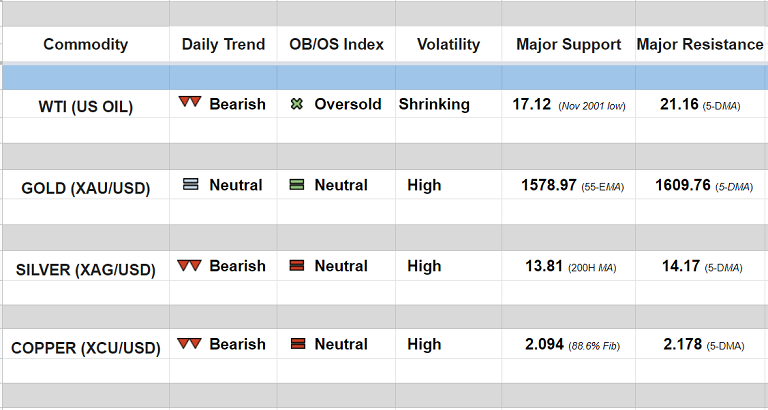Click Gold's 1578.97 support value
This screenshot has height=410, width=768.
click(548, 185)
